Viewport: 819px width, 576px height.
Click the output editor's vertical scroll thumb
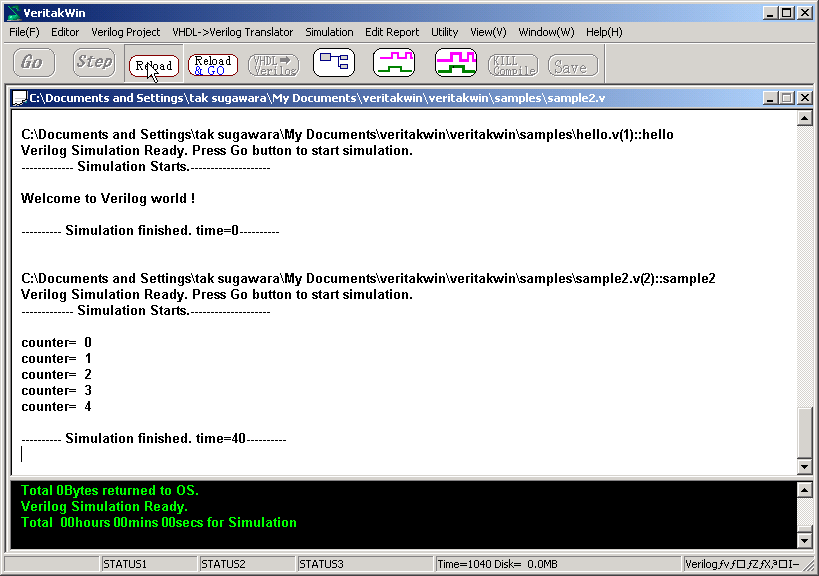pos(804,432)
